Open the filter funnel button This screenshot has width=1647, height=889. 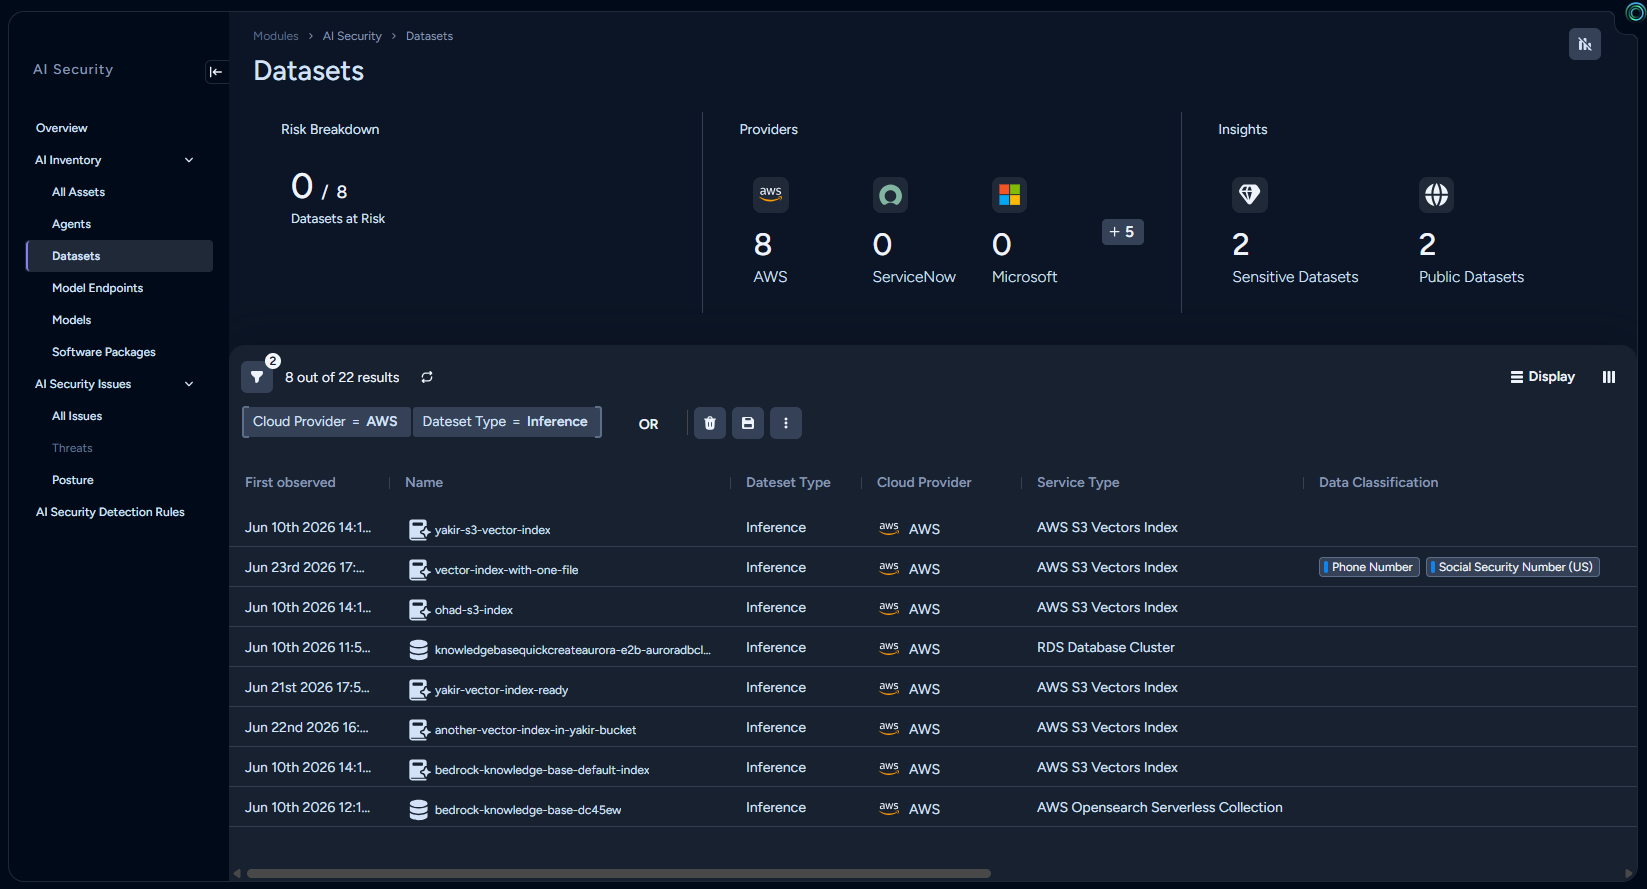pyautogui.click(x=257, y=377)
